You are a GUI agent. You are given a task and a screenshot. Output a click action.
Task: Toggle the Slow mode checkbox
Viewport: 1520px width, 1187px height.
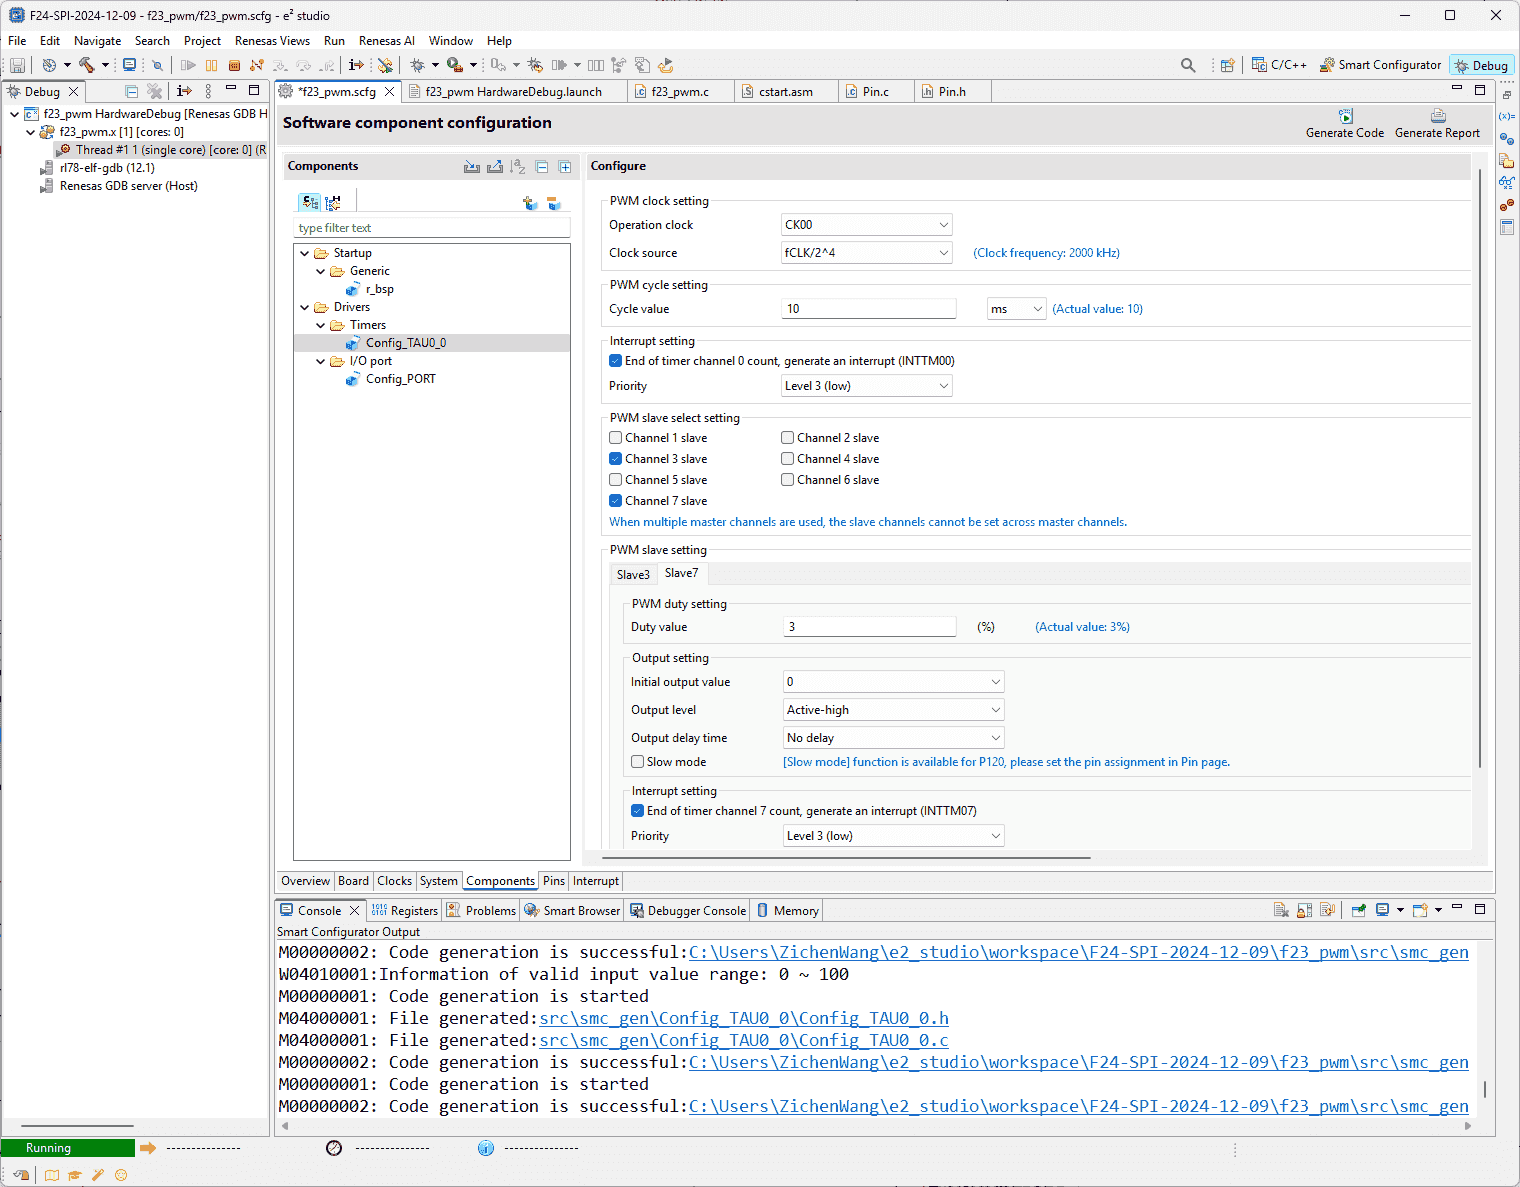coord(637,762)
